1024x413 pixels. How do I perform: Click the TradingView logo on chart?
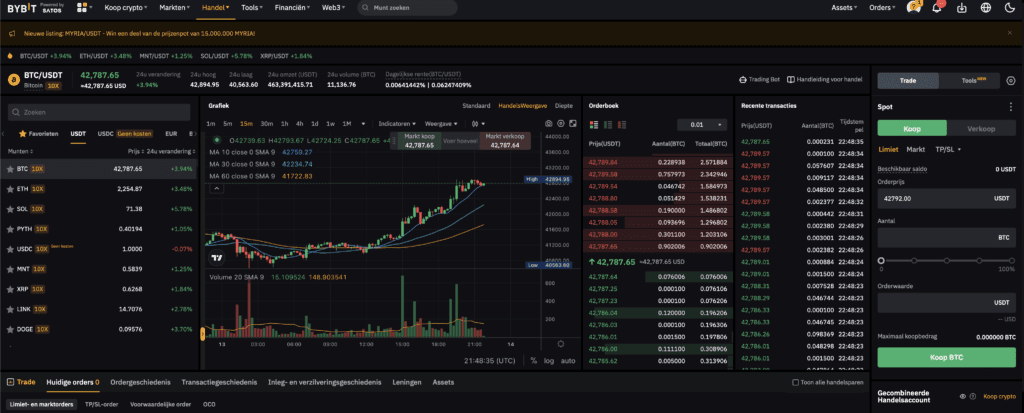pyautogui.click(x=217, y=257)
